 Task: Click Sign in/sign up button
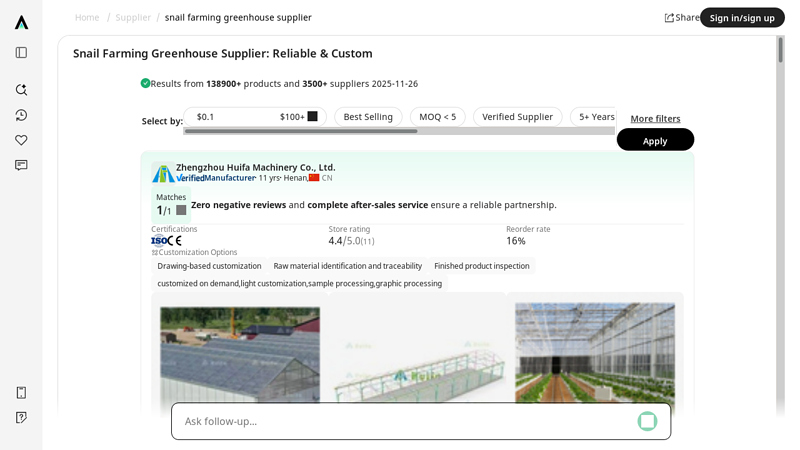point(742,18)
